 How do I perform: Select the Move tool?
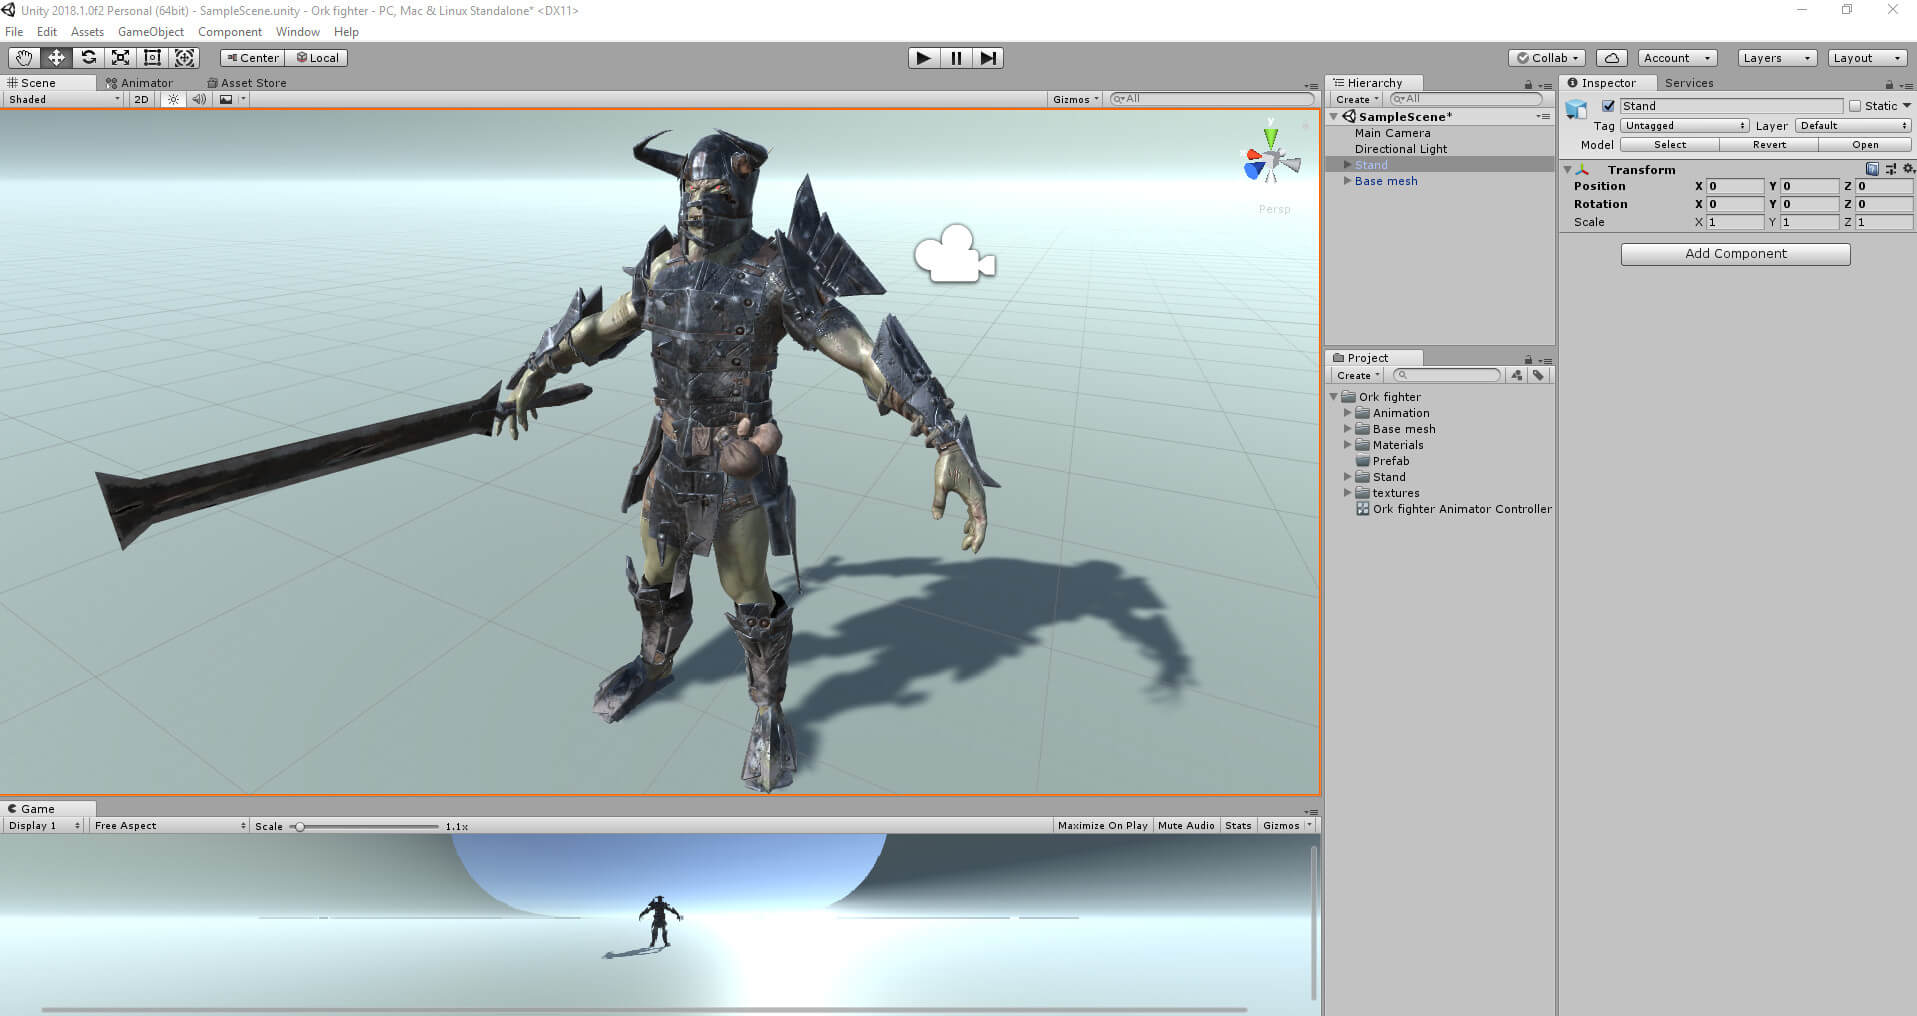coord(56,58)
